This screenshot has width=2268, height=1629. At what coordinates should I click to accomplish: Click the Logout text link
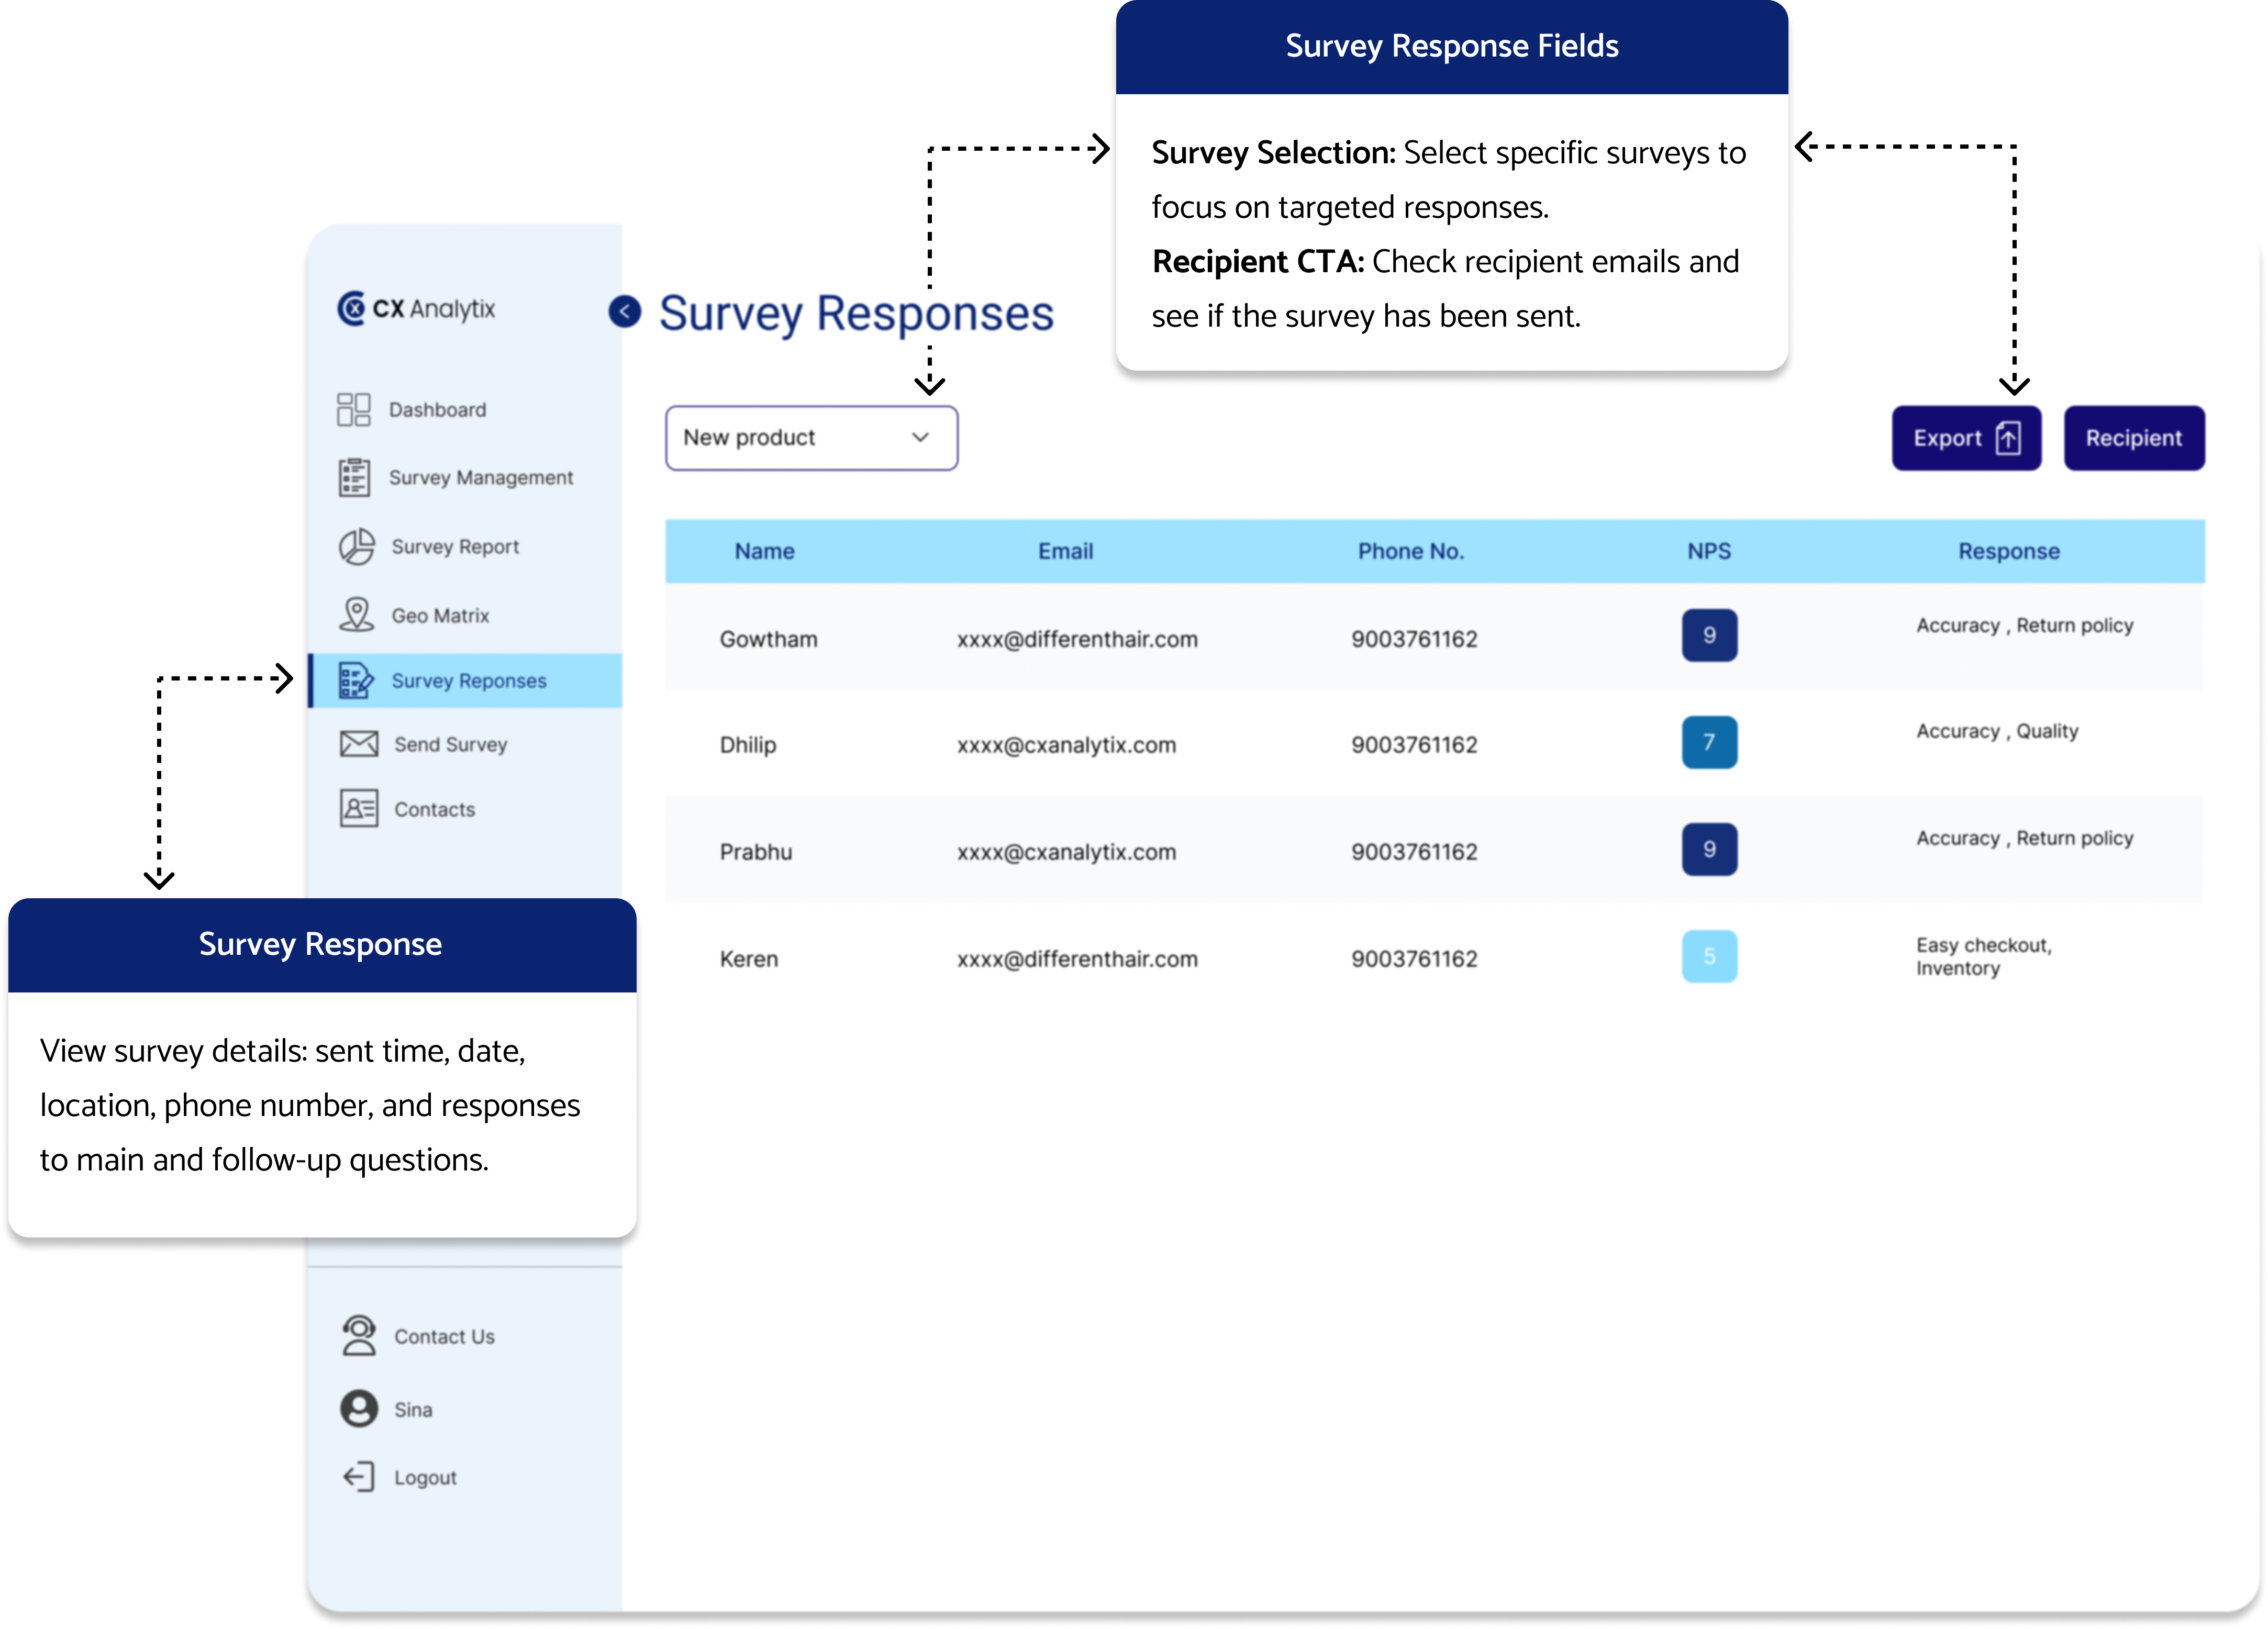425,1478
